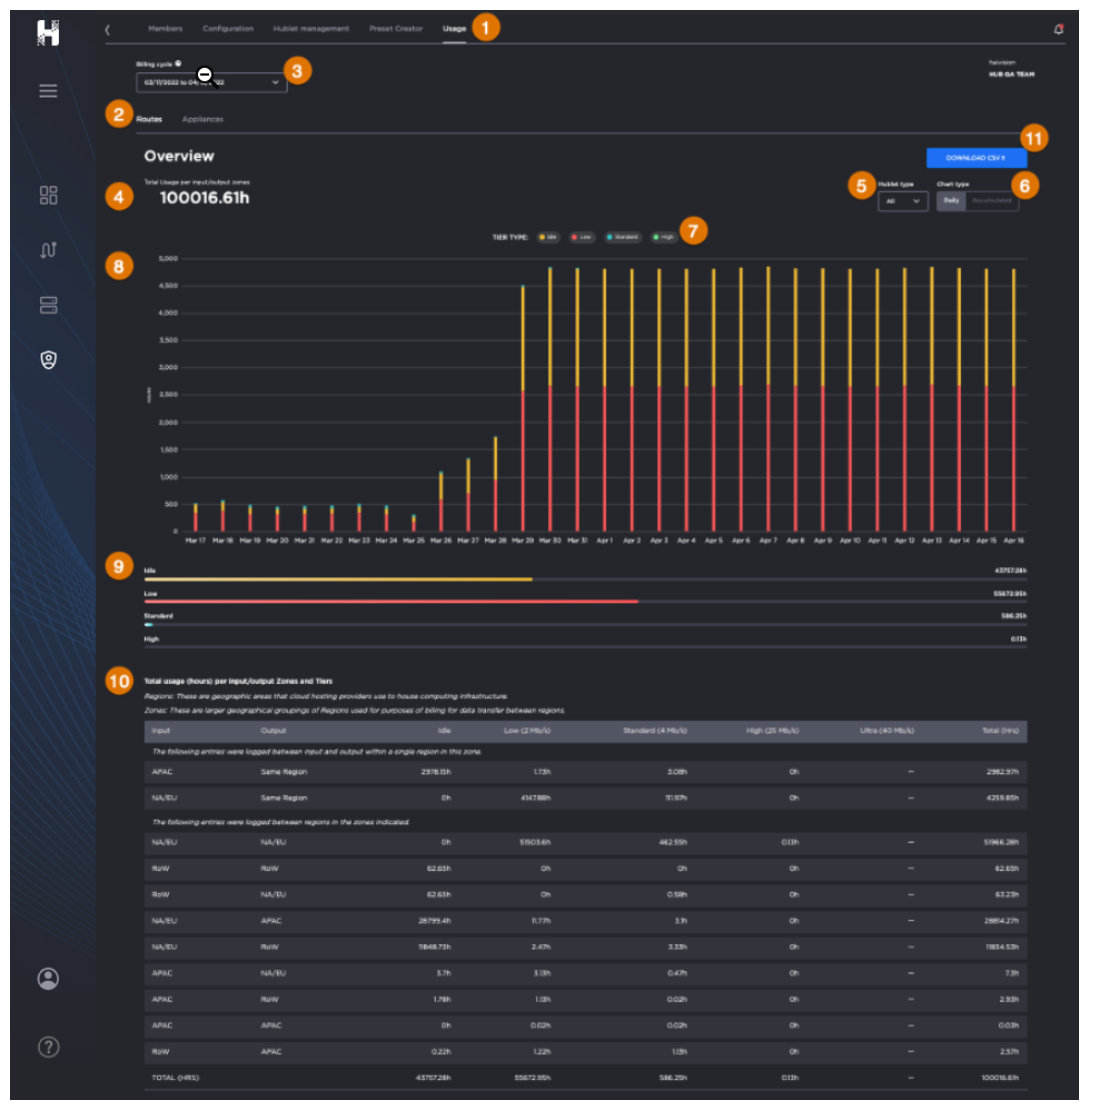Open the hamburger menu in sidebar
This screenshot has width=1098, height=1120.
point(48,91)
